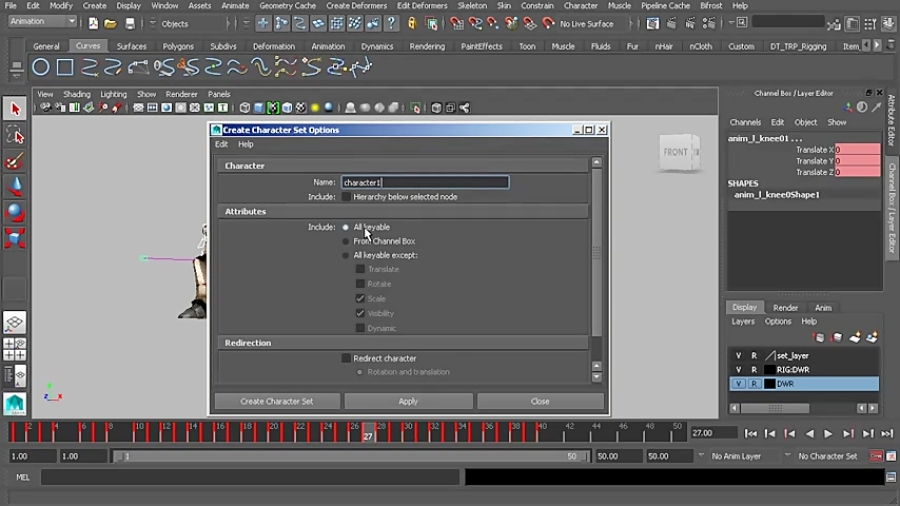Click the Save Scene icon

[x=130, y=24]
